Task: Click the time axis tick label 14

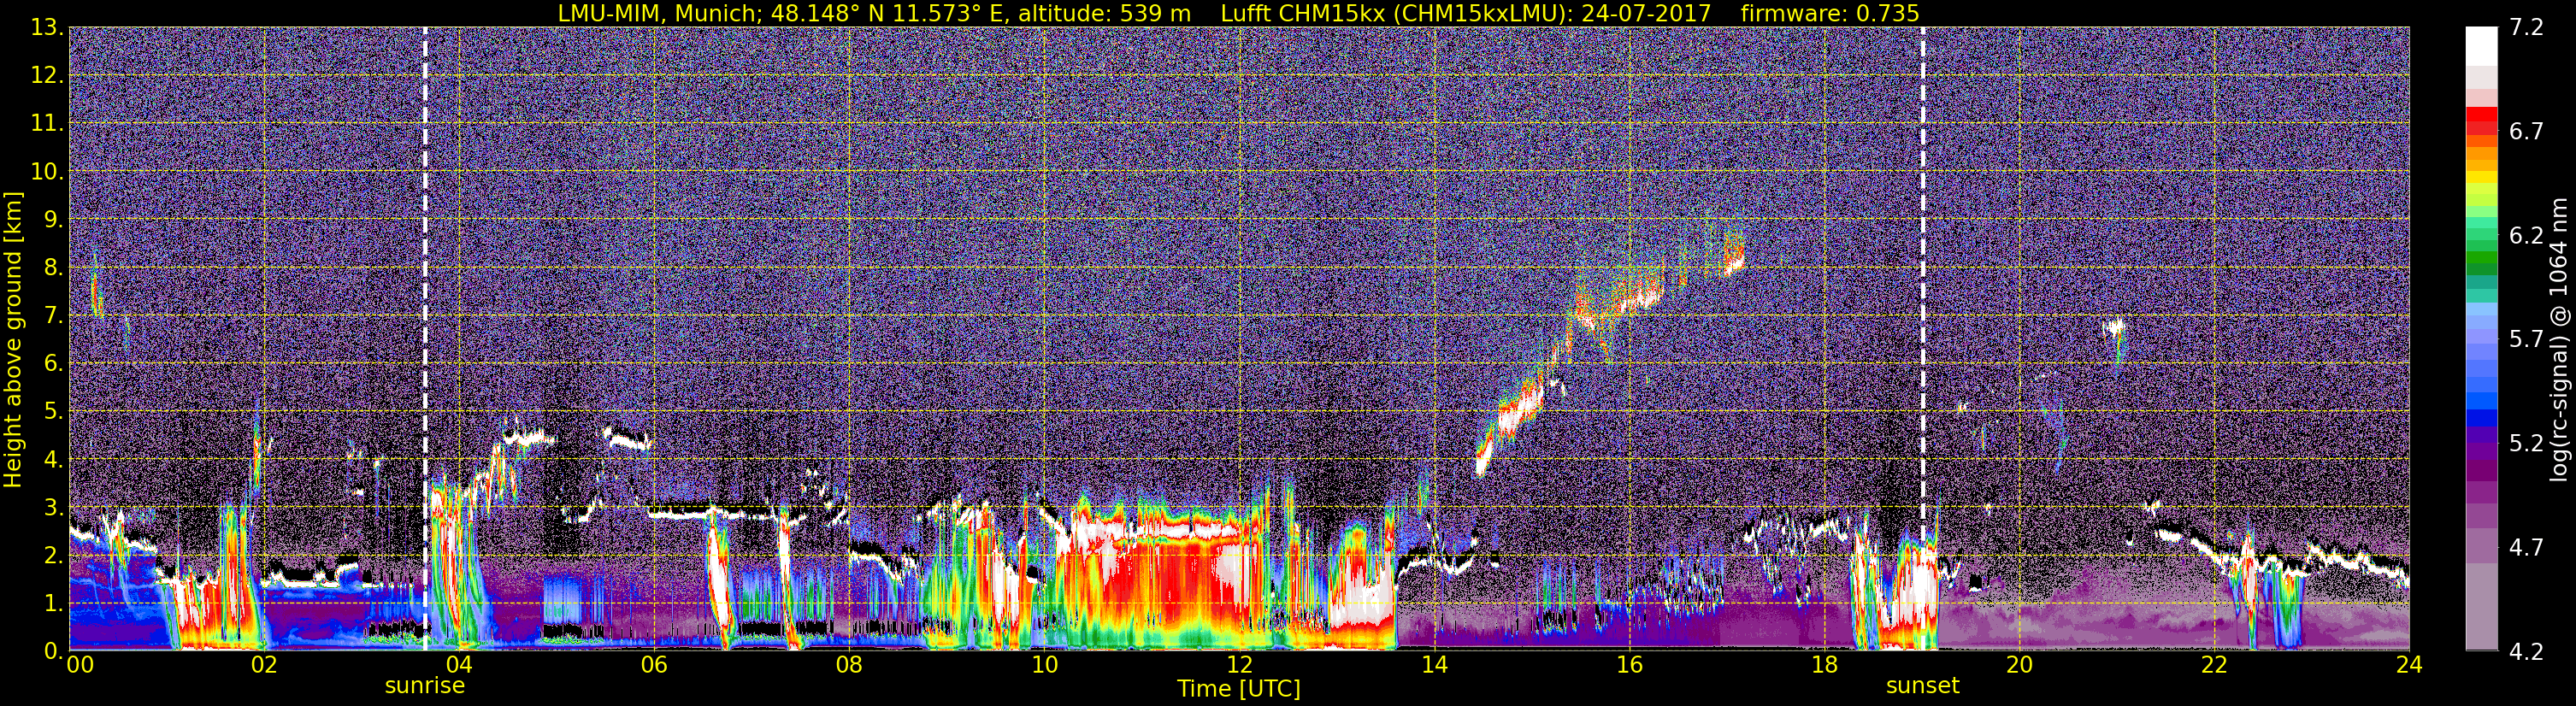Action: coord(1434,665)
